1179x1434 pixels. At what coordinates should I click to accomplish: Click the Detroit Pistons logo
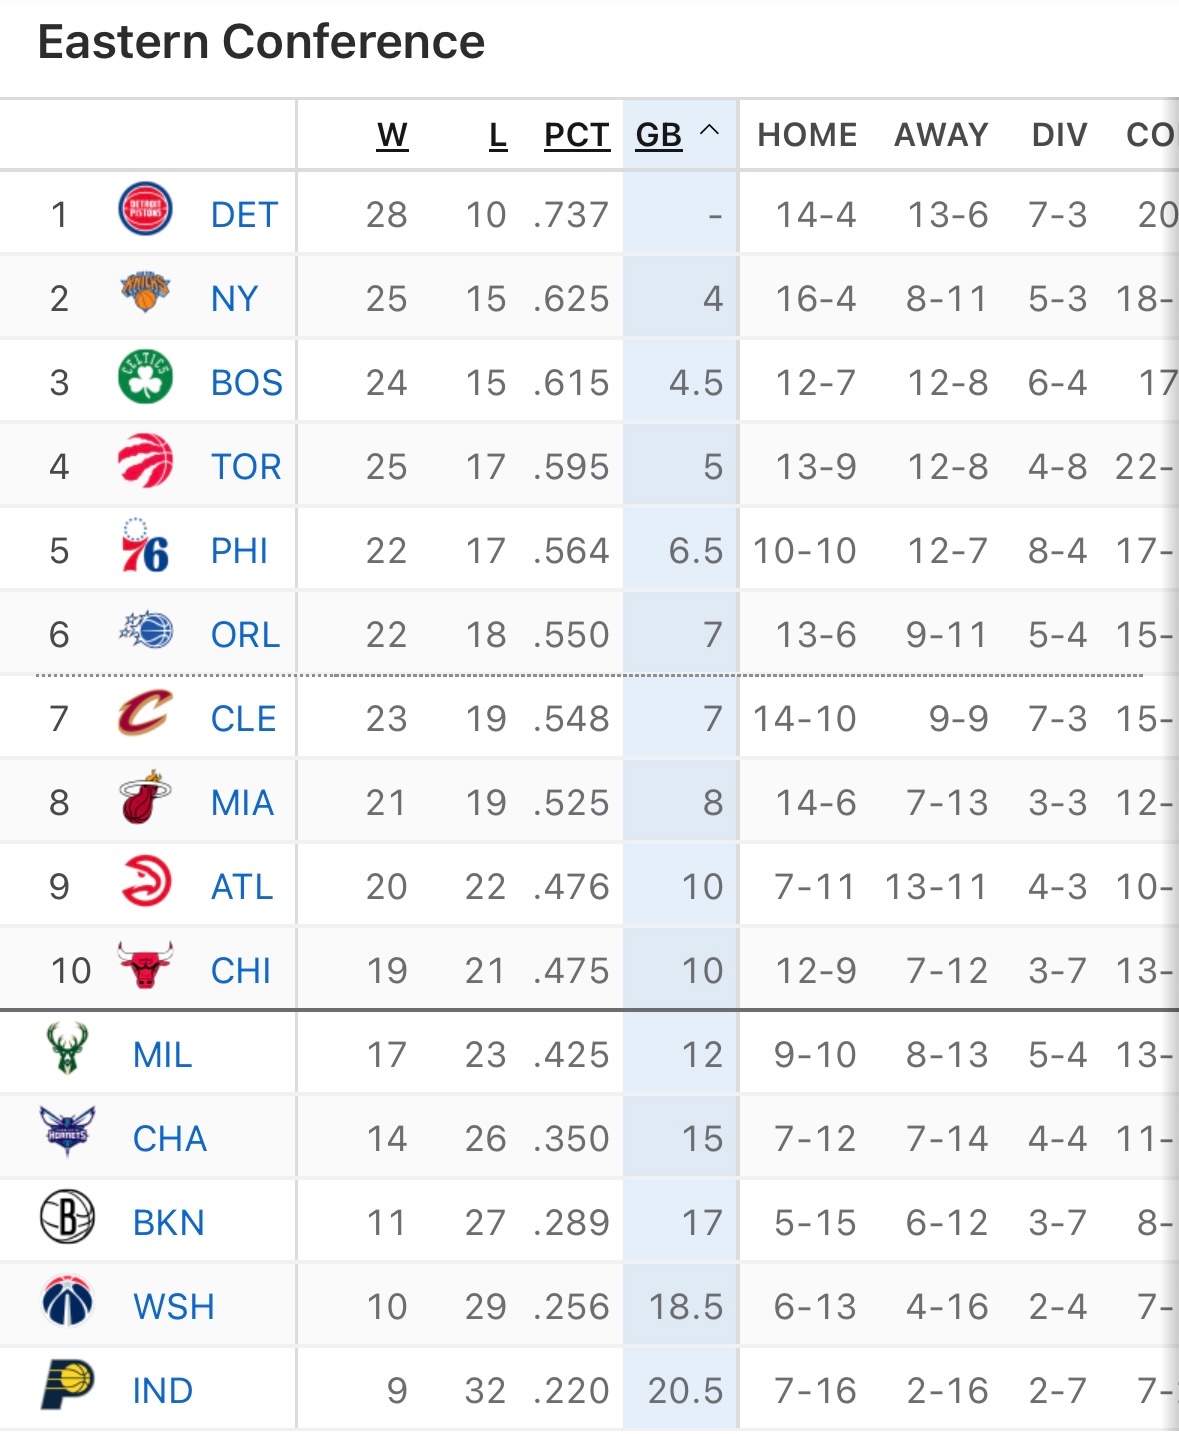coord(145,210)
